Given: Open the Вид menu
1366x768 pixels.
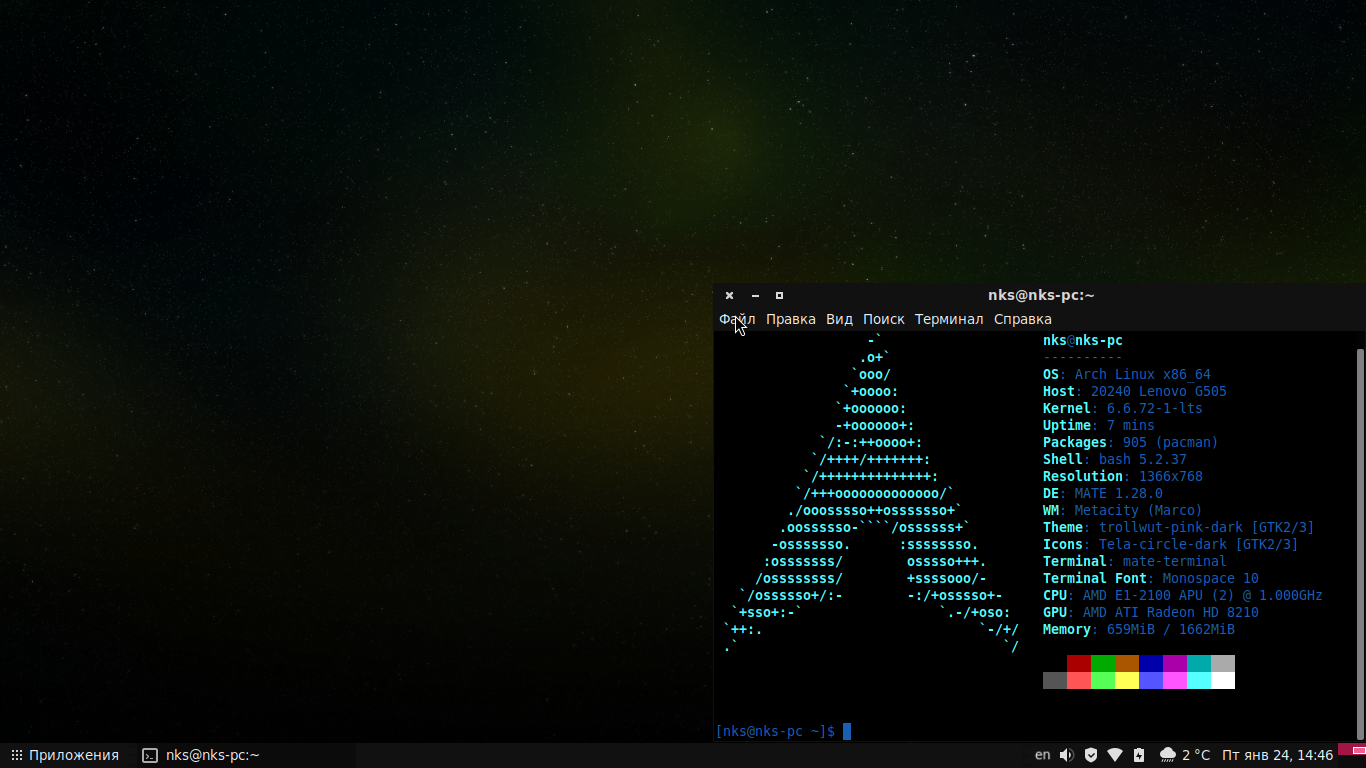Looking at the screenshot, I should [x=839, y=319].
